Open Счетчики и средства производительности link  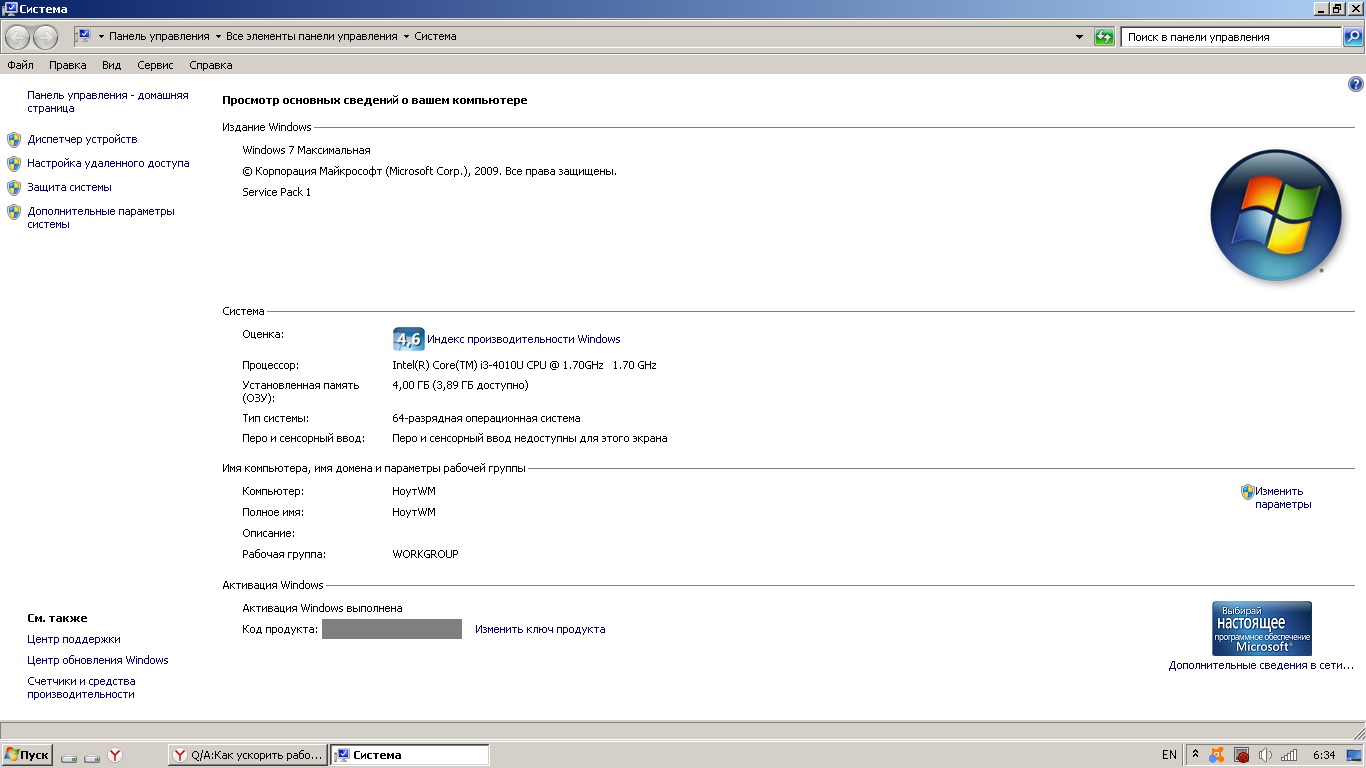click(81, 687)
